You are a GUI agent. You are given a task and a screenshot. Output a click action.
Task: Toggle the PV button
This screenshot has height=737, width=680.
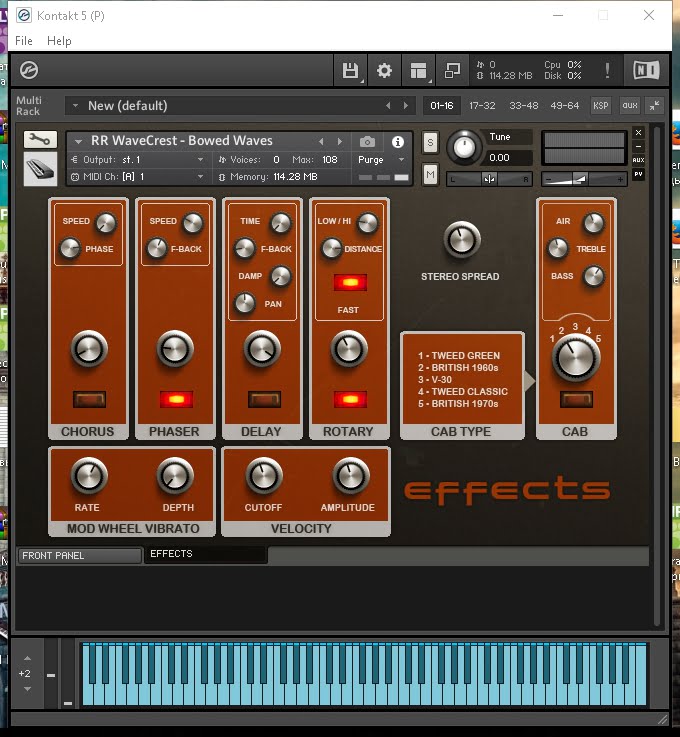point(638,174)
